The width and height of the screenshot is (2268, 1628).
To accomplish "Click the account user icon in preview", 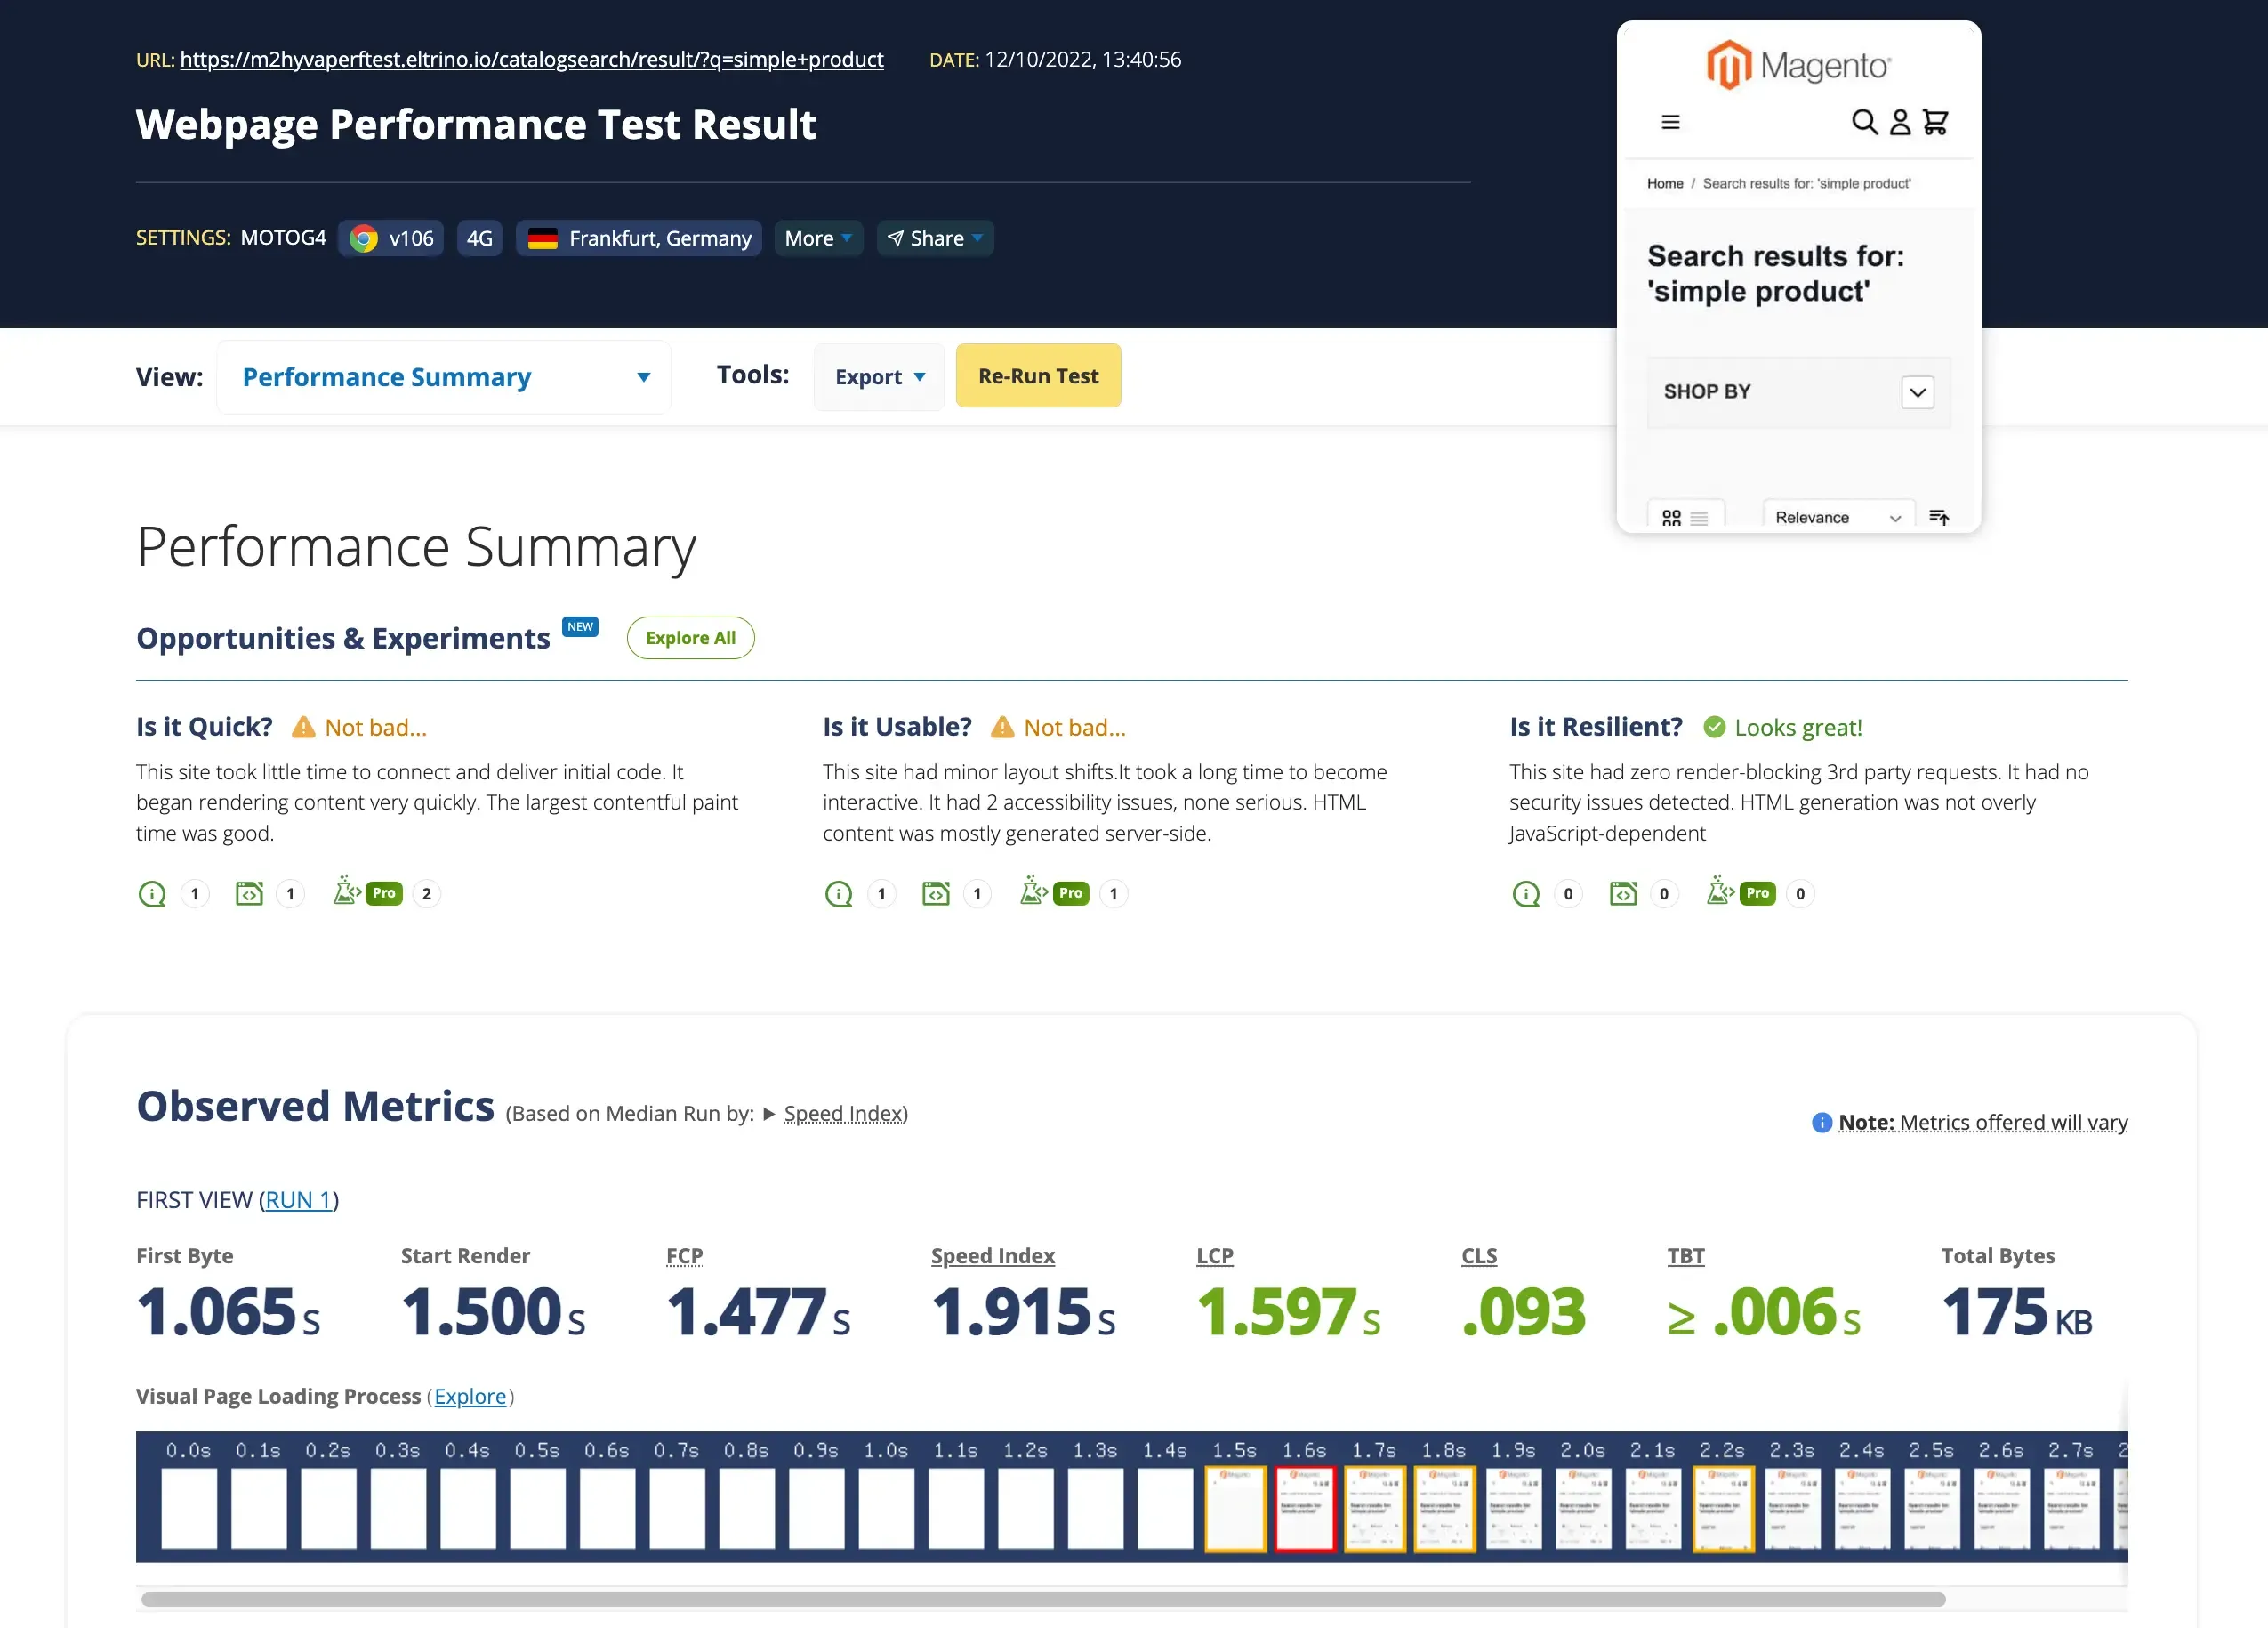I will tap(1900, 122).
